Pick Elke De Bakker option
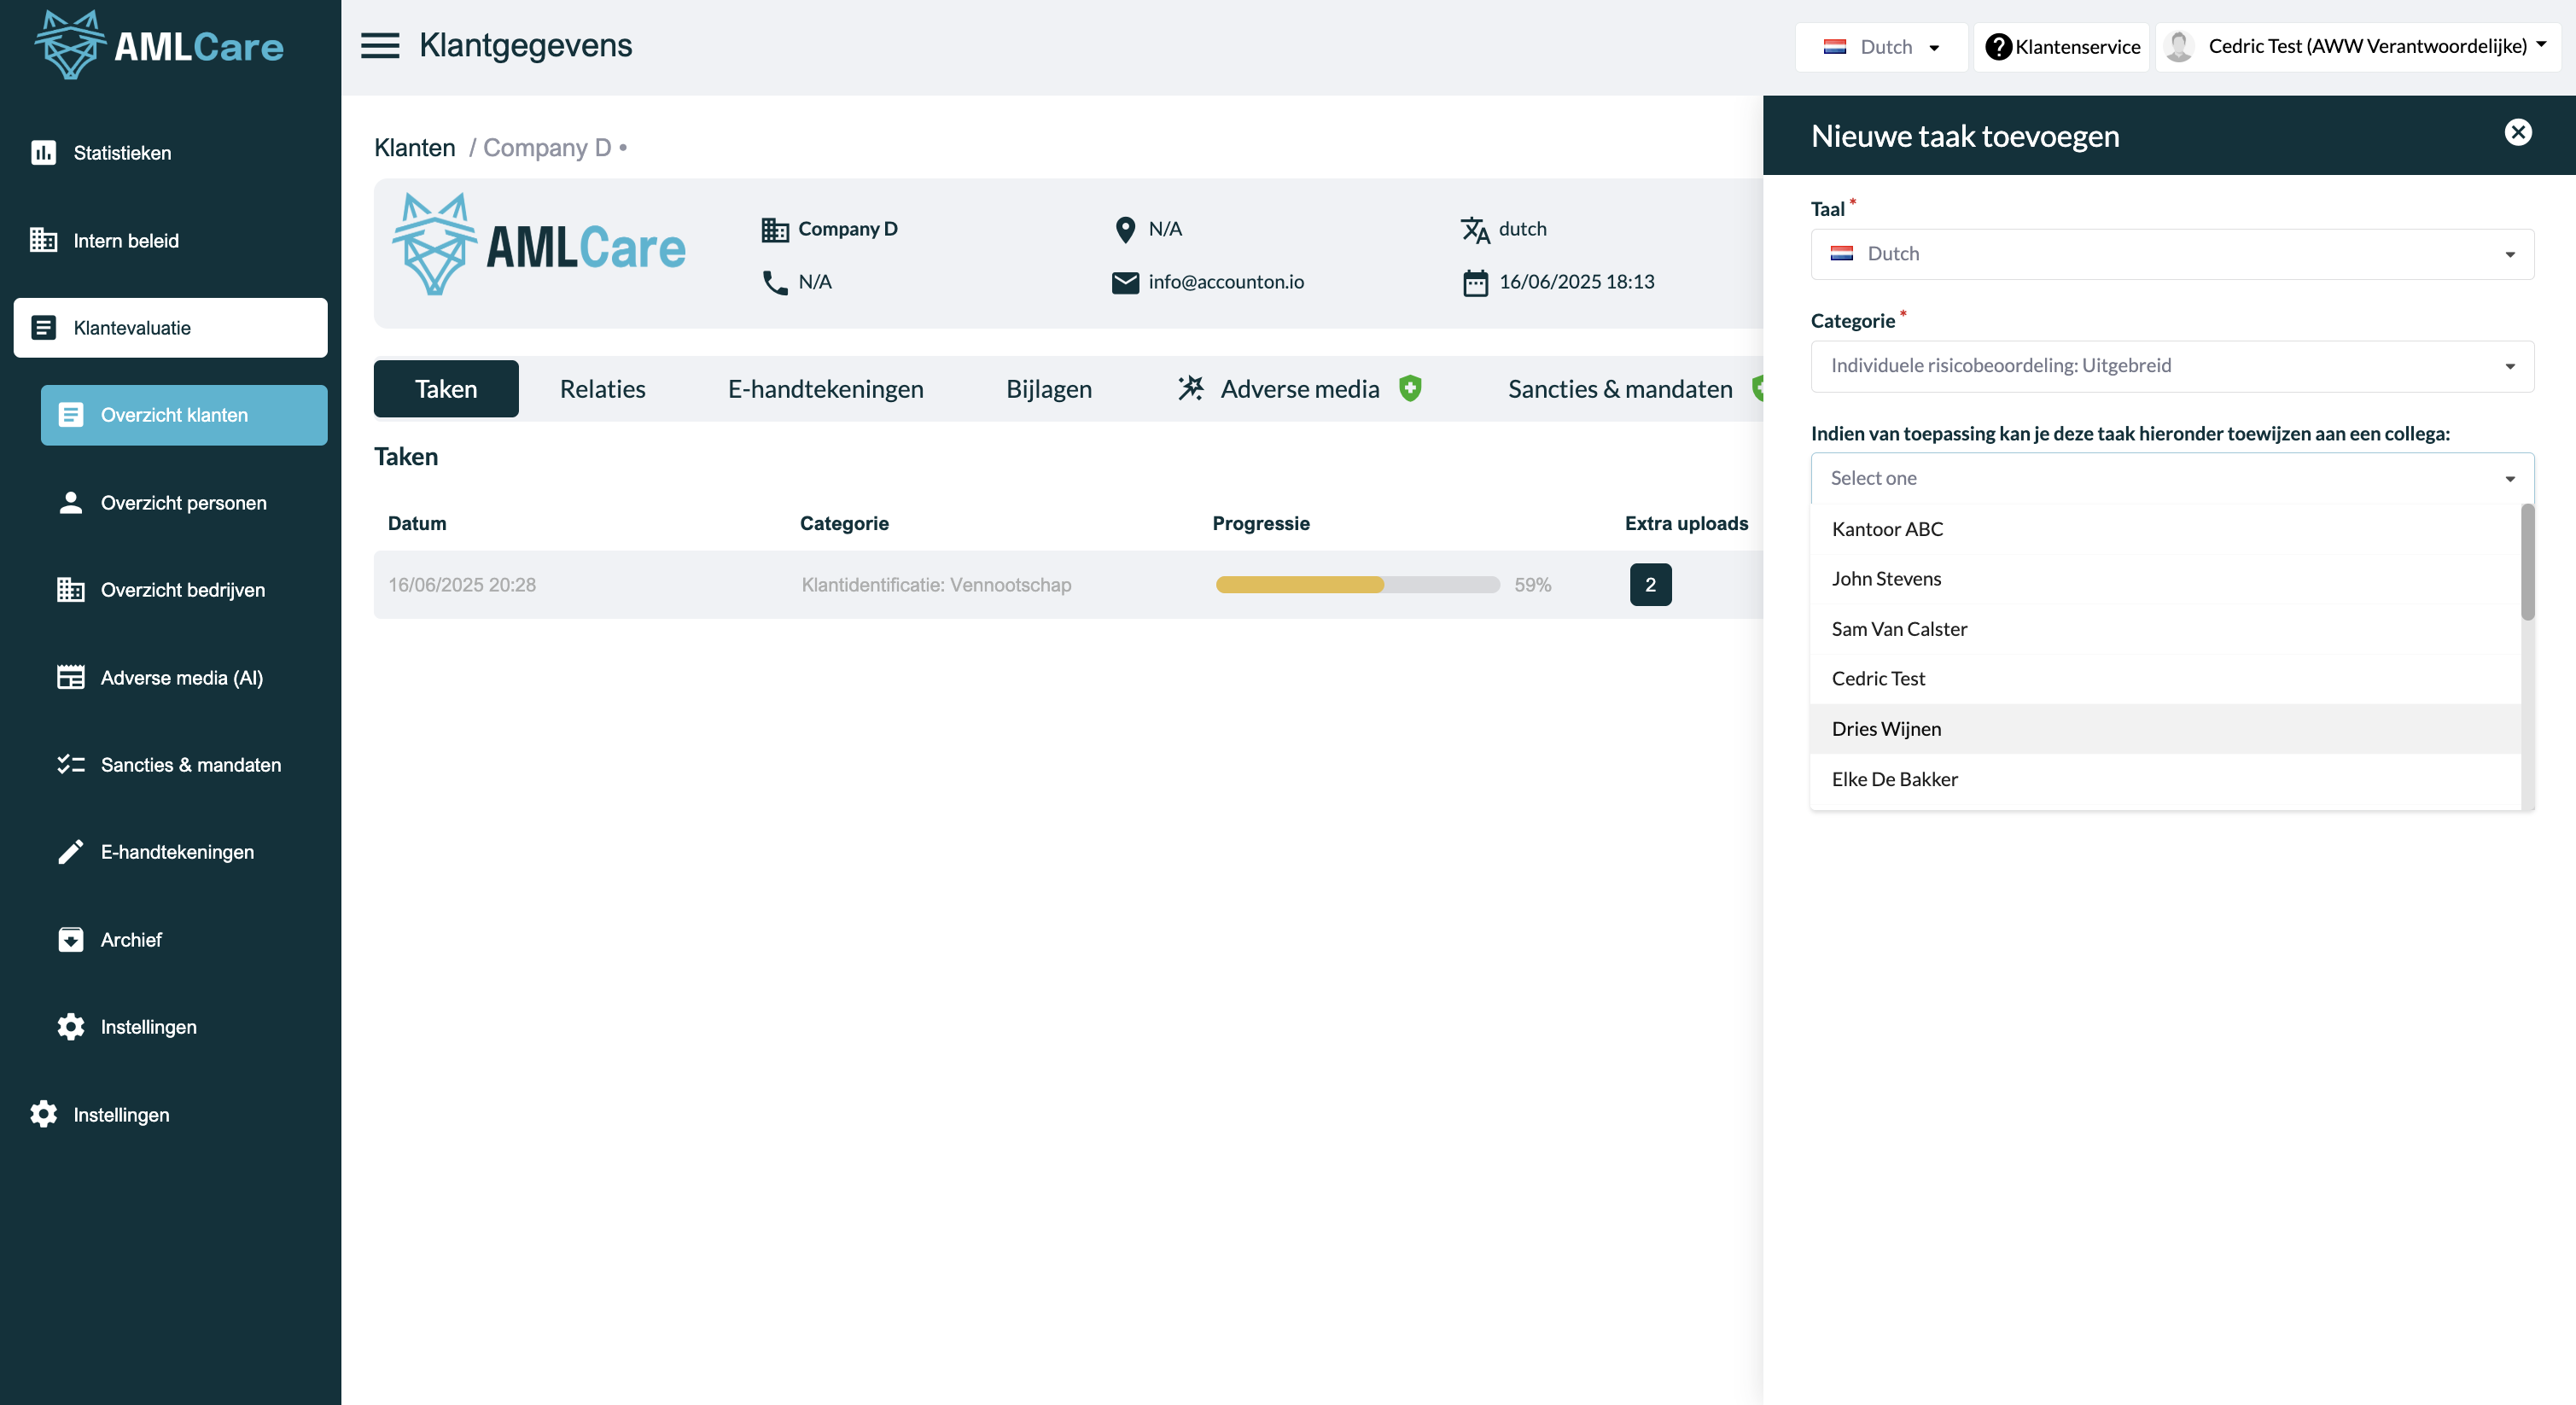The height and width of the screenshot is (1405, 2576). tap(2165, 779)
